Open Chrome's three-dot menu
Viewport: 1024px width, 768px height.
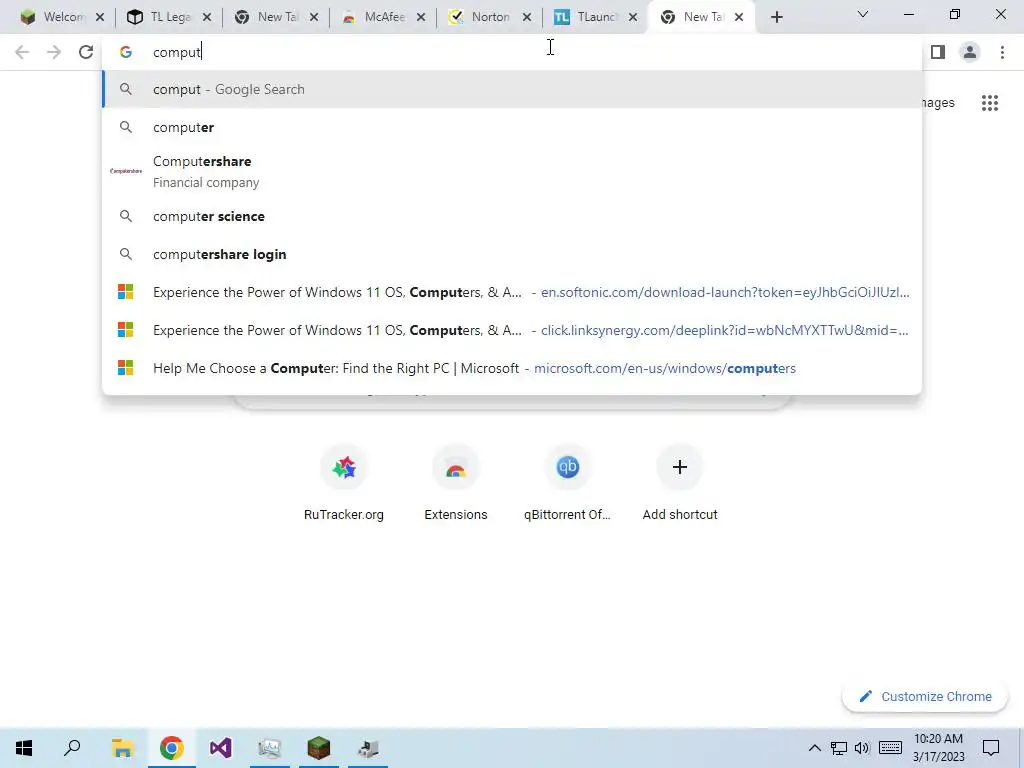1002,52
